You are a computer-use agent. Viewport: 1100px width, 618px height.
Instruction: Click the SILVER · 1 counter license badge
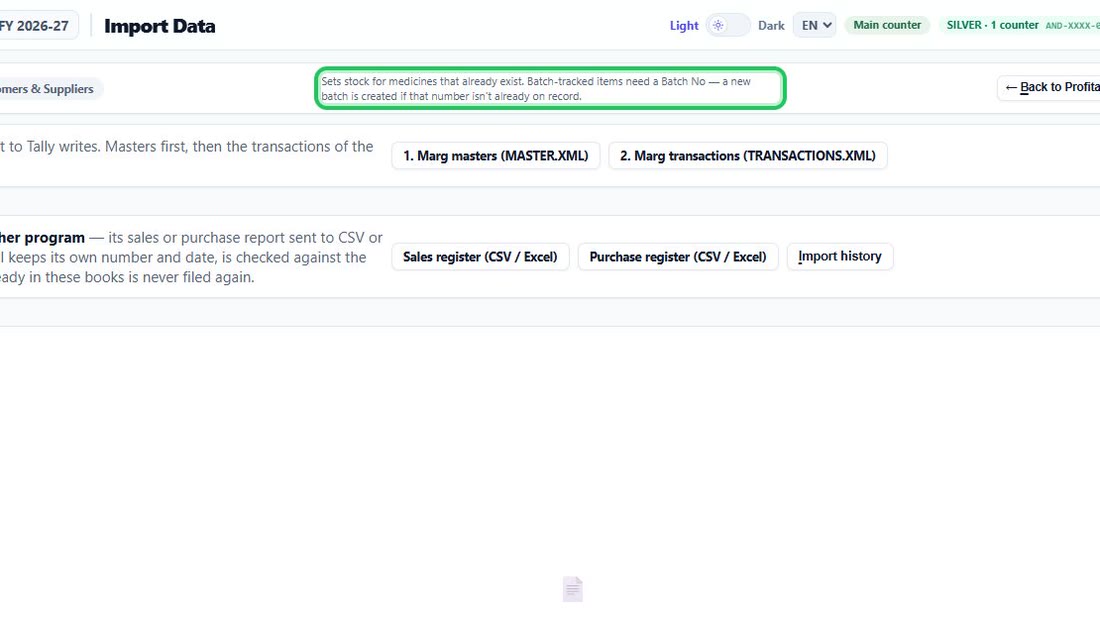[x=1019, y=25]
